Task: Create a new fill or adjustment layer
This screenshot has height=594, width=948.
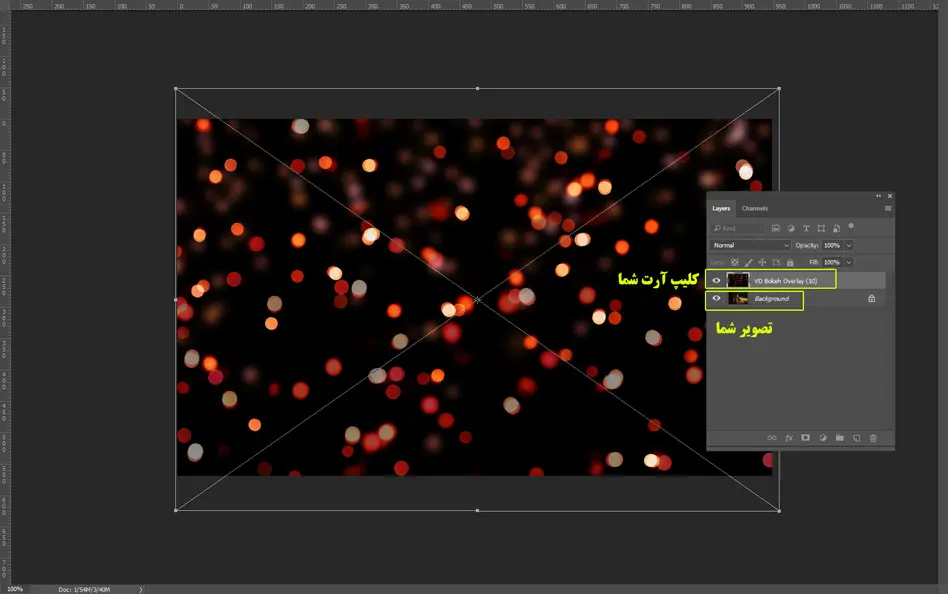Action: pyautogui.click(x=823, y=438)
